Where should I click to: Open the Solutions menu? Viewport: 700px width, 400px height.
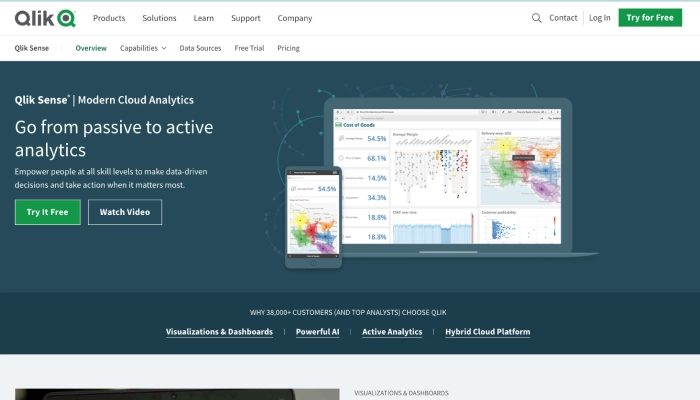coord(159,18)
